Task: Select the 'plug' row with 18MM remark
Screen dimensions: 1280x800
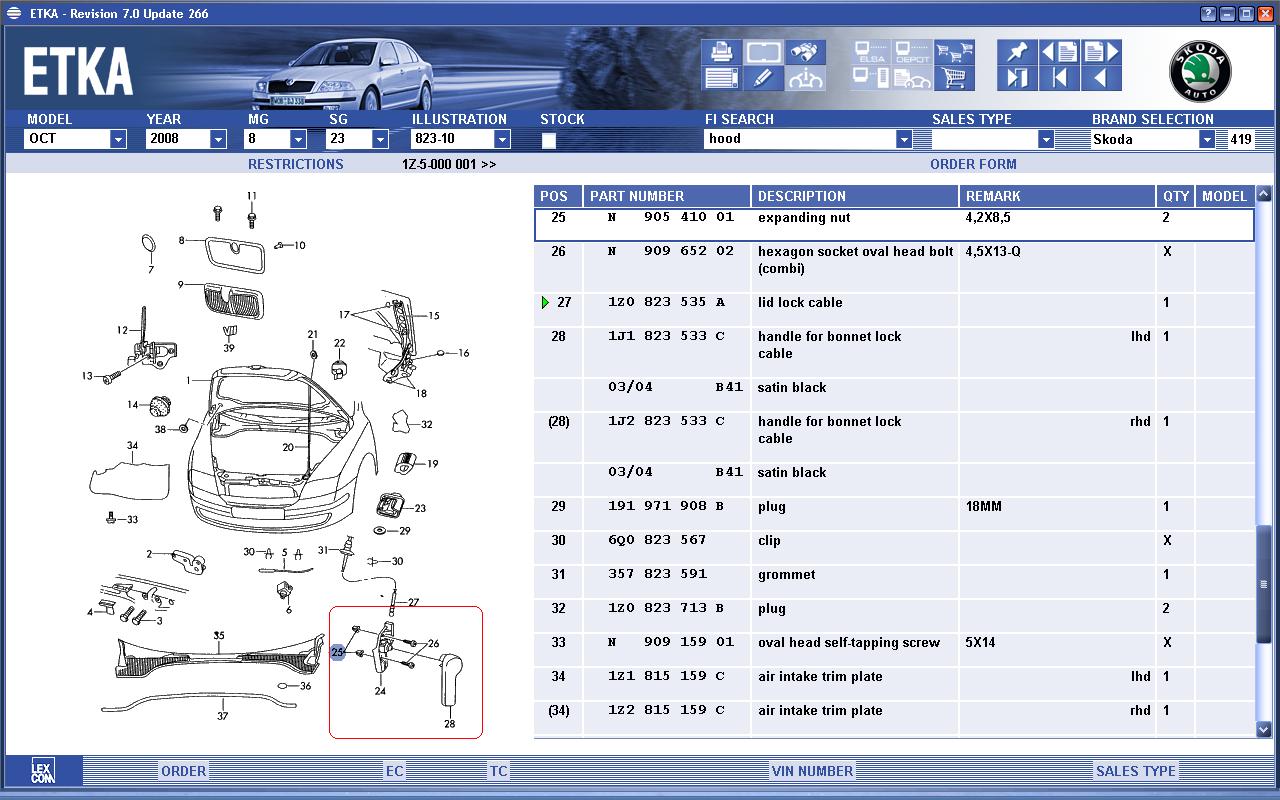Action: pos(894,514)
